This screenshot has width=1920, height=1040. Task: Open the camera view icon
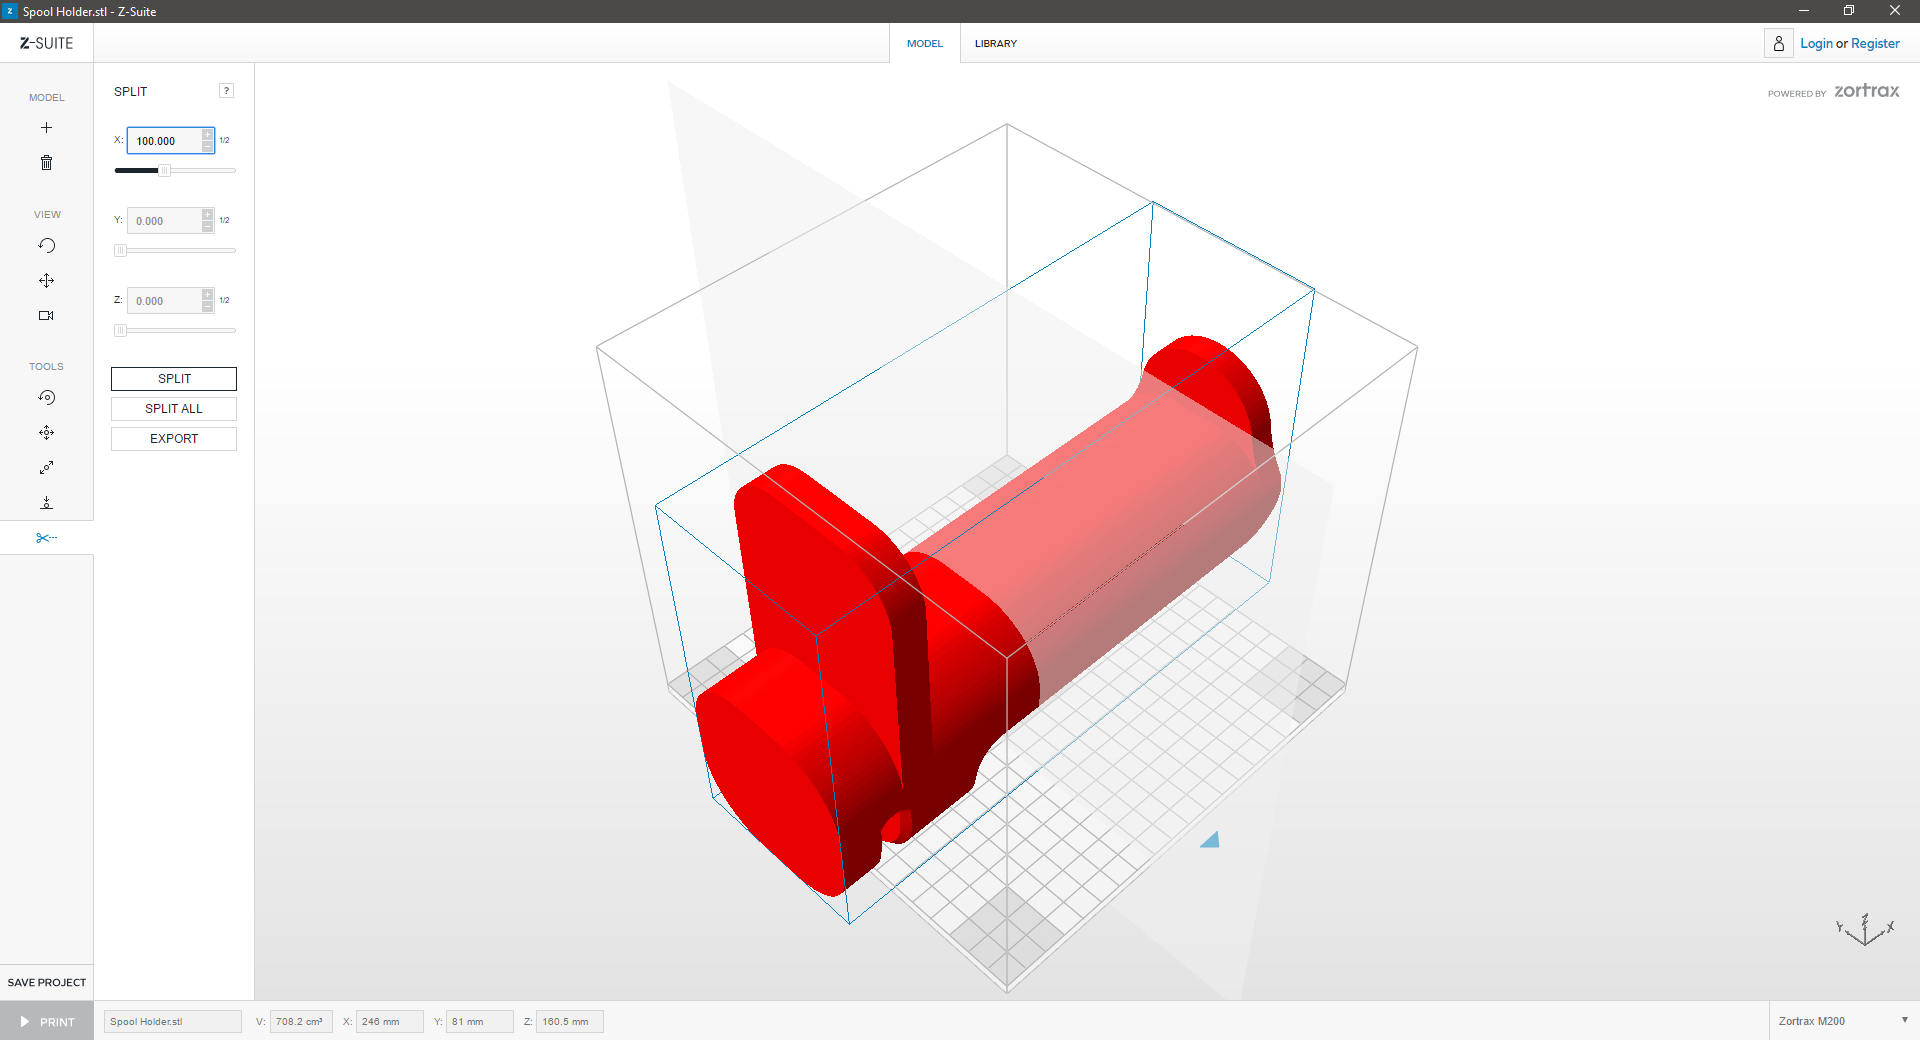coord(46,316)
